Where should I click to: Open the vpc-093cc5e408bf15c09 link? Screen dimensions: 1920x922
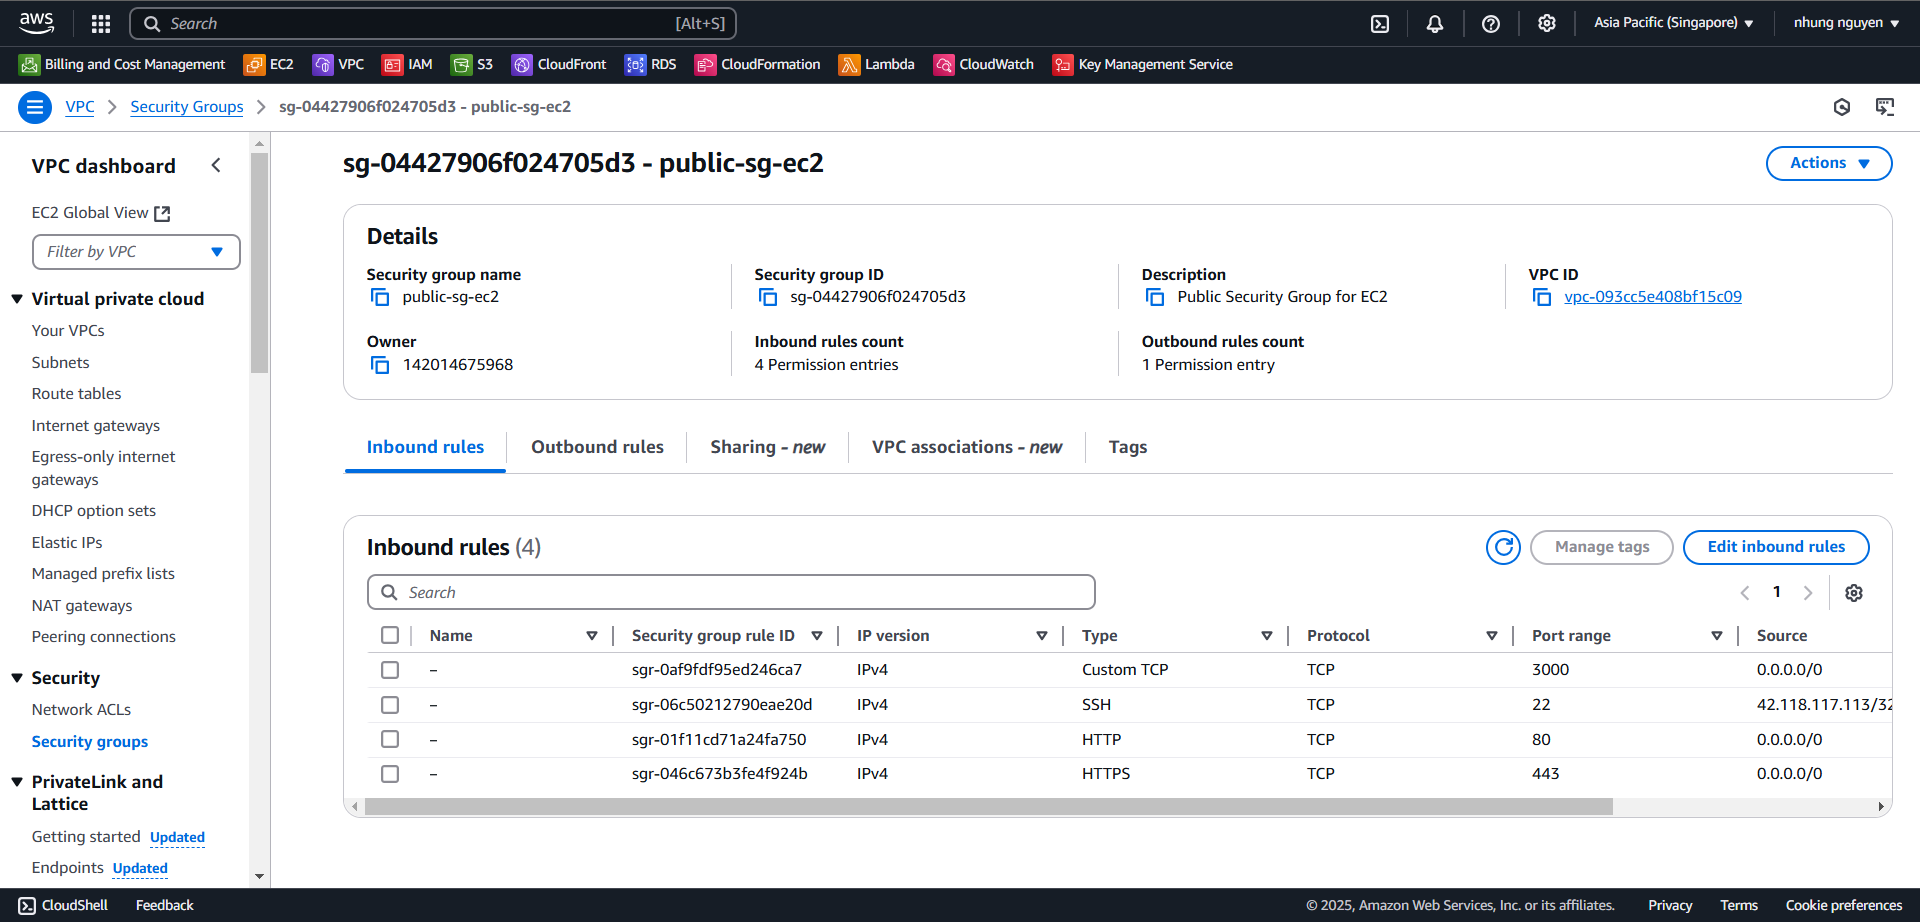click(x=1653, y=297)
